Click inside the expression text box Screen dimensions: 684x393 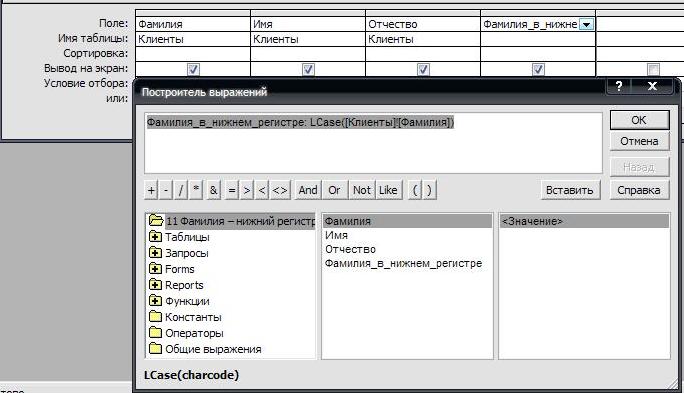373,143
